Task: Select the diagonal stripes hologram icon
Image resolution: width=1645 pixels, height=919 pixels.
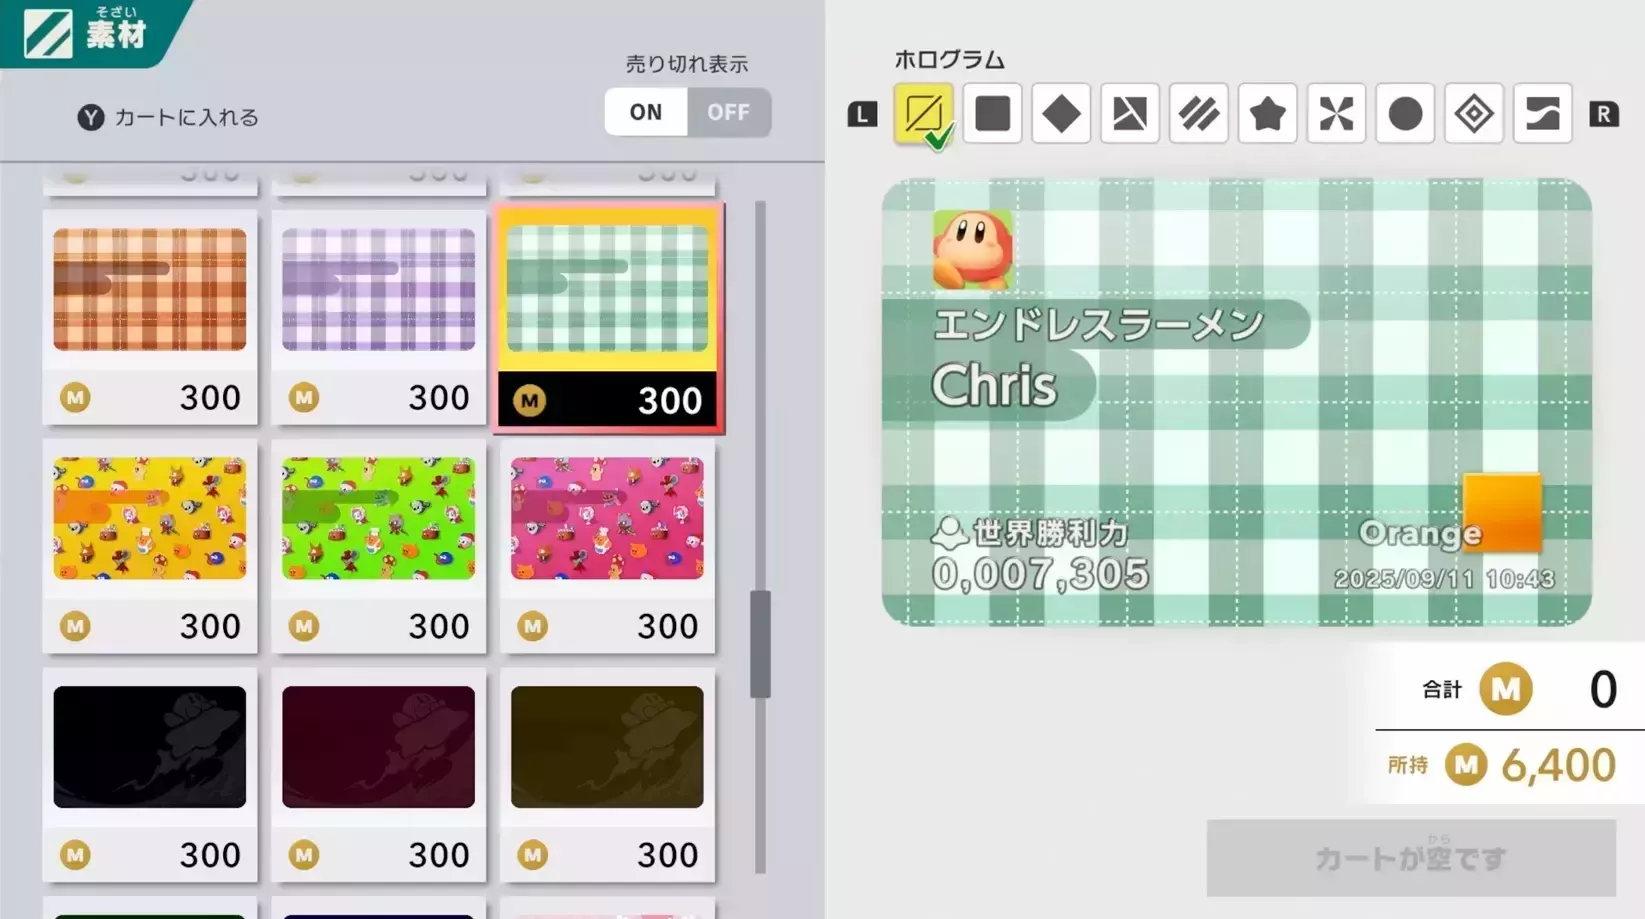Action: pos(1198,114)
